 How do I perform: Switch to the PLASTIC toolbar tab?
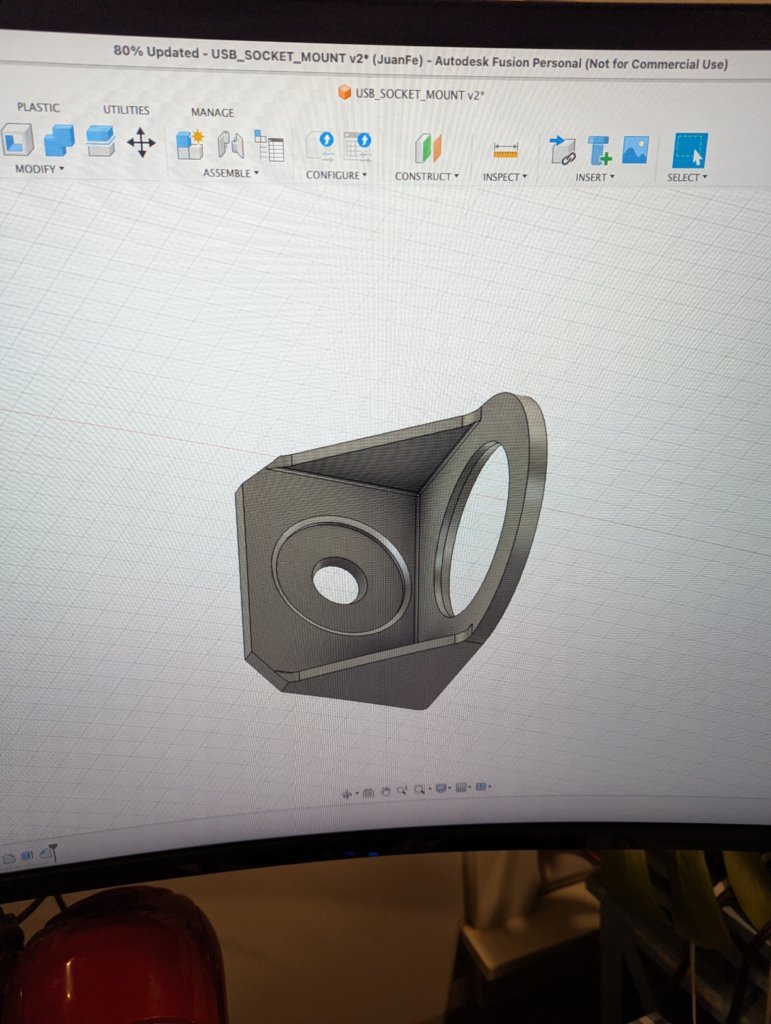pyautogui.click(x=38, y=107)
